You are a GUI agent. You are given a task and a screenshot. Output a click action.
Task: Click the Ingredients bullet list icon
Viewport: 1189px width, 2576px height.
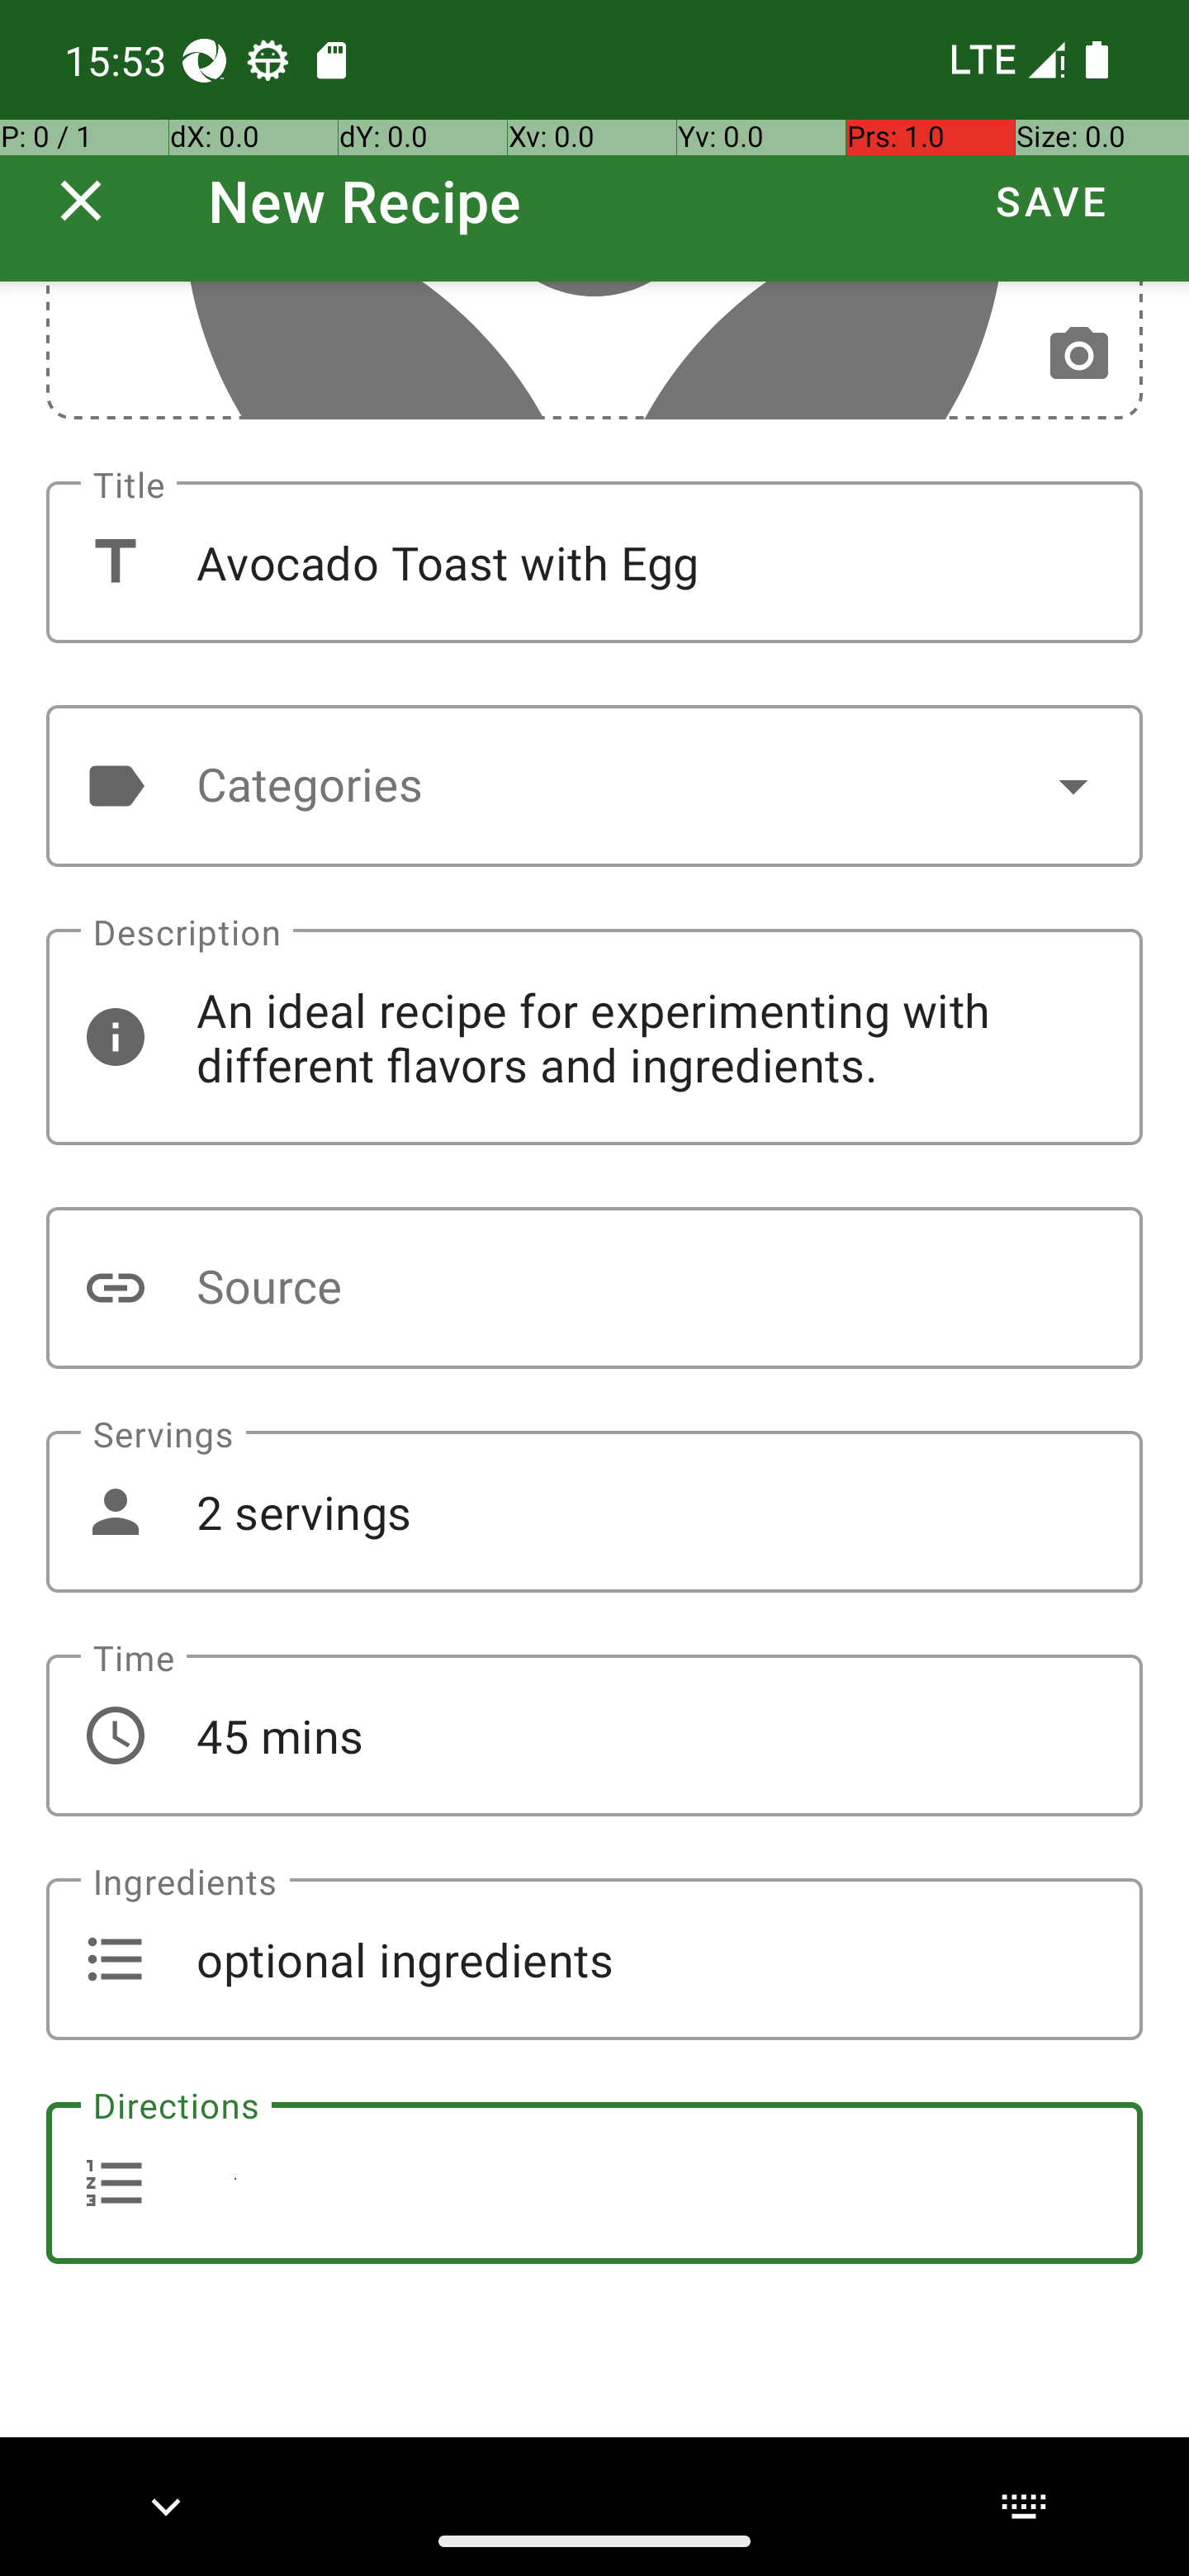point(115,1959)
